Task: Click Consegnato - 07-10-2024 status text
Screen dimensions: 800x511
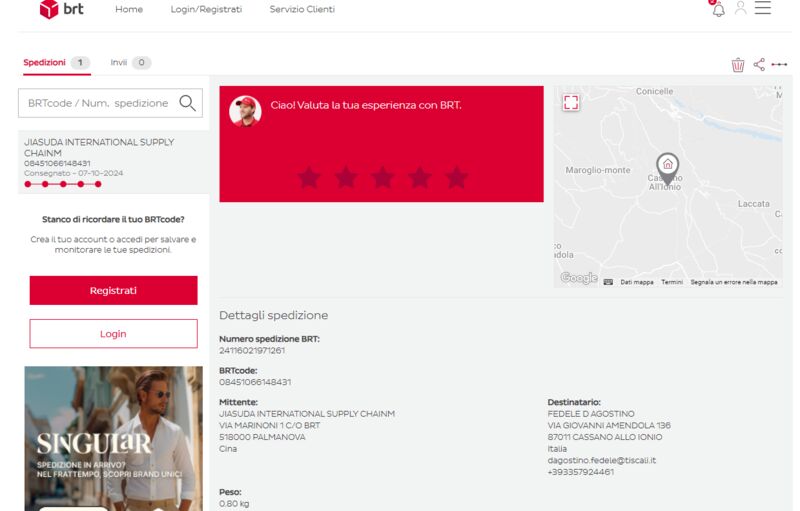Action: coord(73,173)
